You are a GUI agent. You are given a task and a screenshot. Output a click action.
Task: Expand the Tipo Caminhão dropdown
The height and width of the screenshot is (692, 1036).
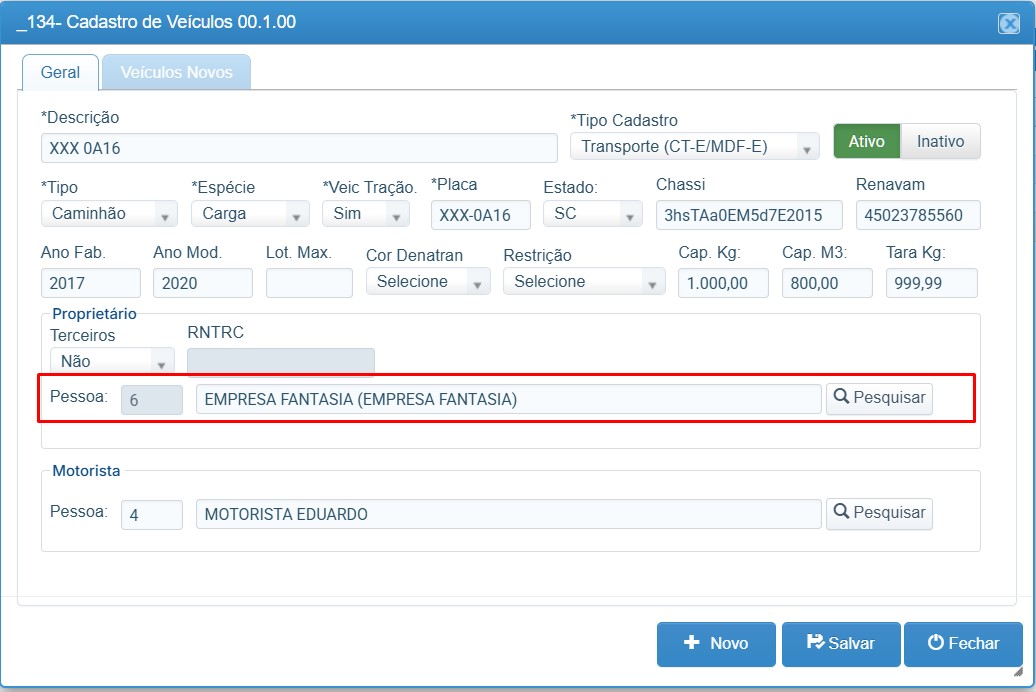(x=109, y=214)
